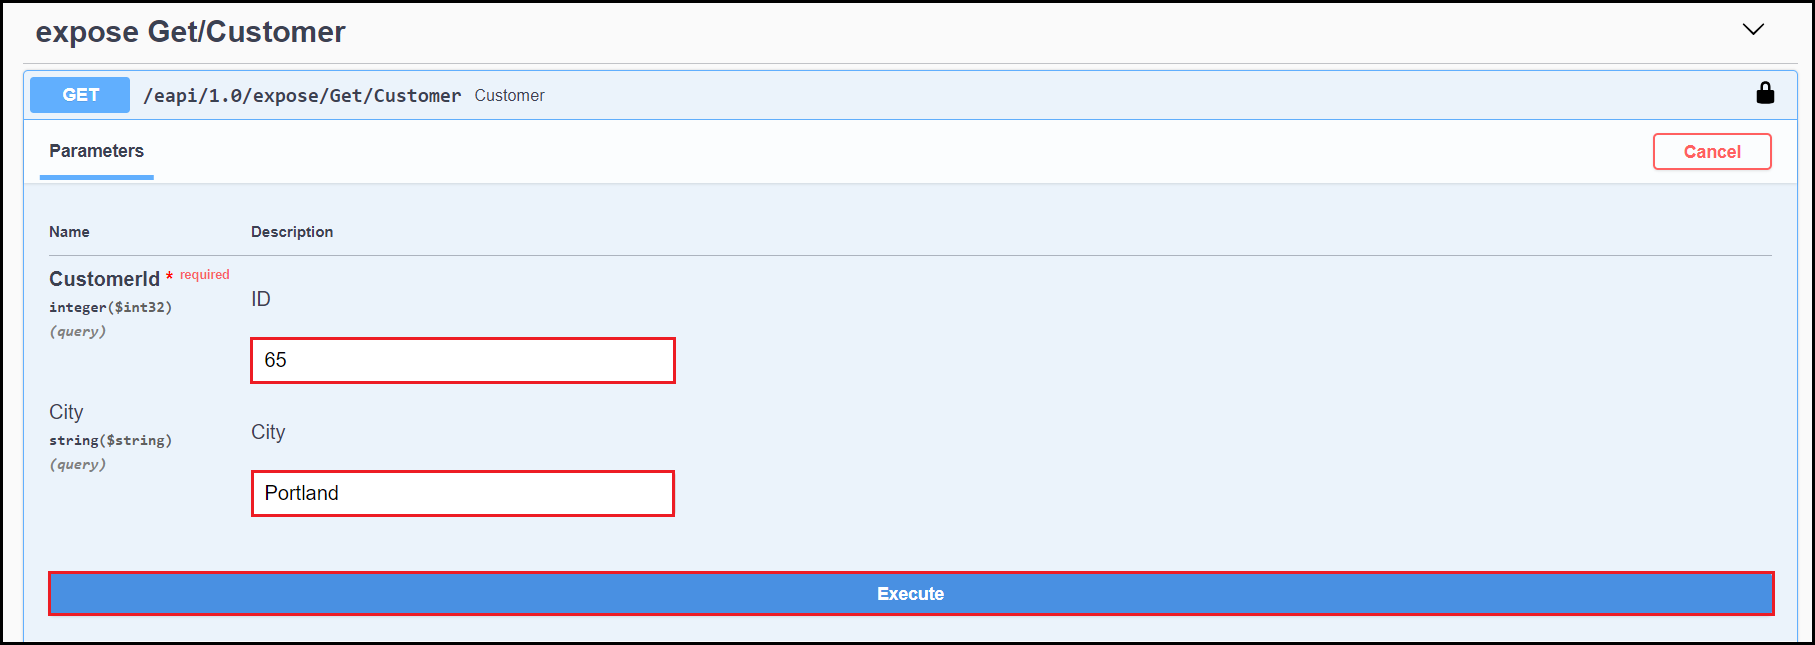This screenshot has width=1815, height=645.
Task: Click the string($string) type label
Action: tap(110, 441)
